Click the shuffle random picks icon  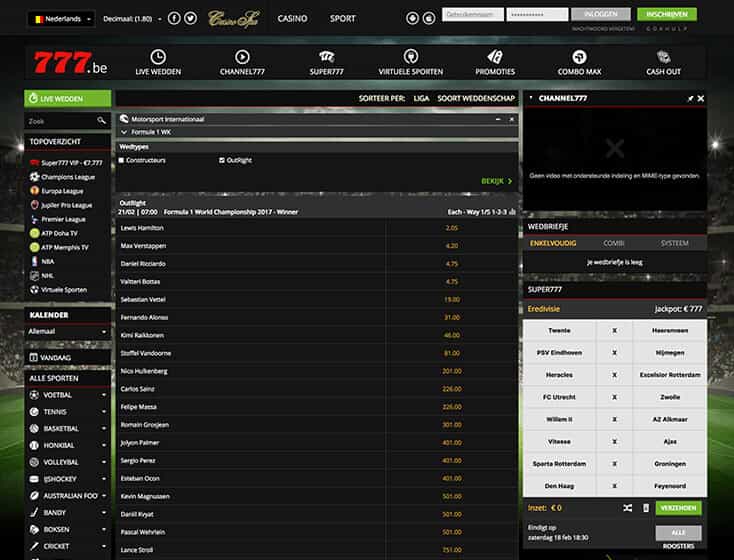pyautogui.click(x=628, y=508)
